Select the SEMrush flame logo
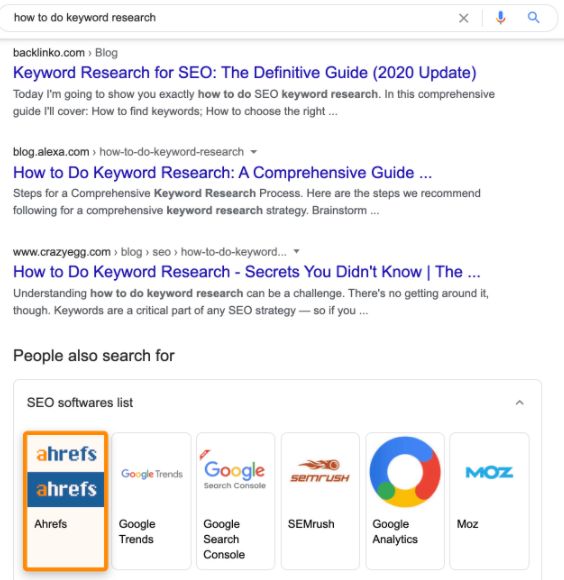The width and height of the screenshot is (564, 580). [x=320, y=470]
